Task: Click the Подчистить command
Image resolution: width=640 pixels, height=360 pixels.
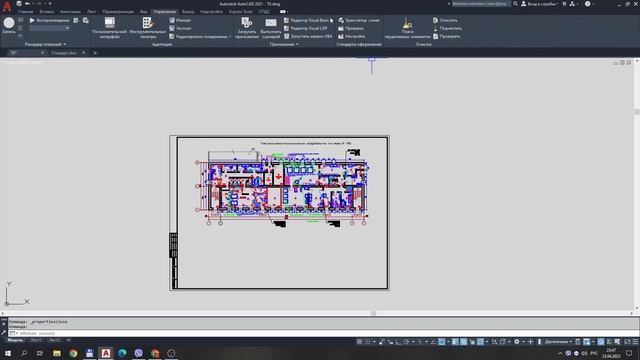Action: [x=447, y=28]
